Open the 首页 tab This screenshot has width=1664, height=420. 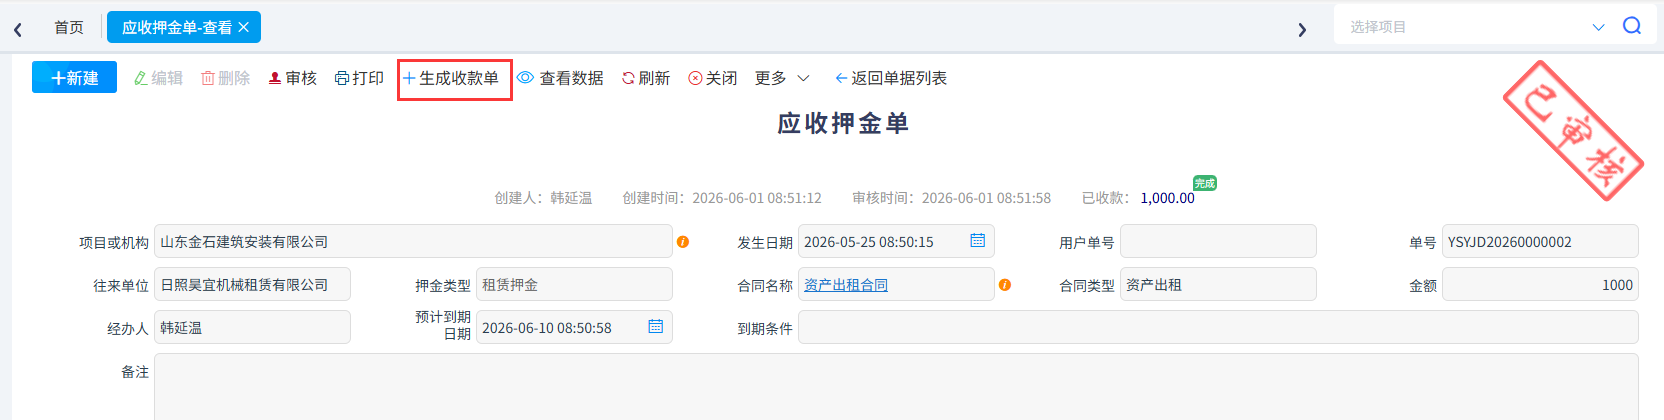(x=69, y=27)
